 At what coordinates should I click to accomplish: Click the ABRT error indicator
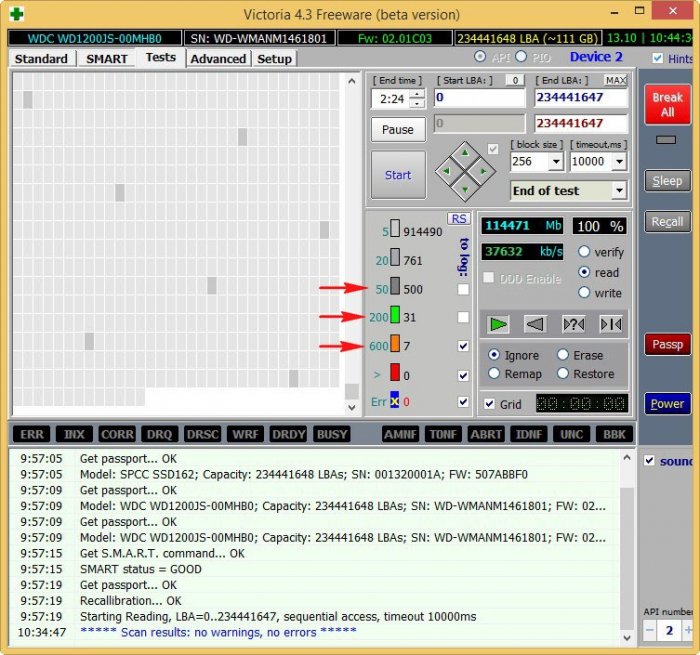(x=486, y=434)
